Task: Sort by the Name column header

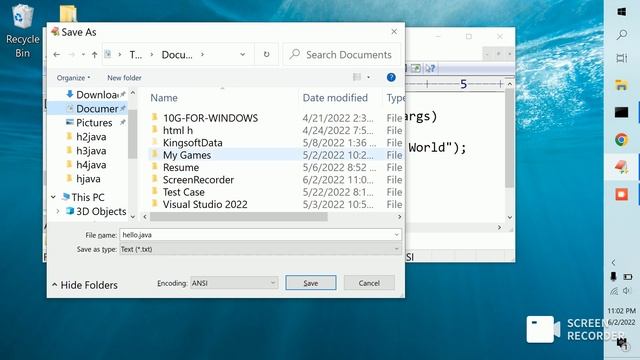Action: pyautogui.click(x=164, y=98)
